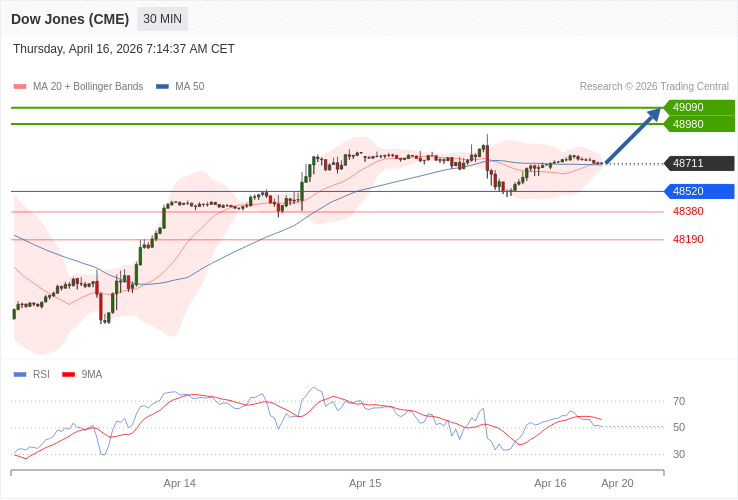Click the Research Trading Central credit text

point(654,87)
